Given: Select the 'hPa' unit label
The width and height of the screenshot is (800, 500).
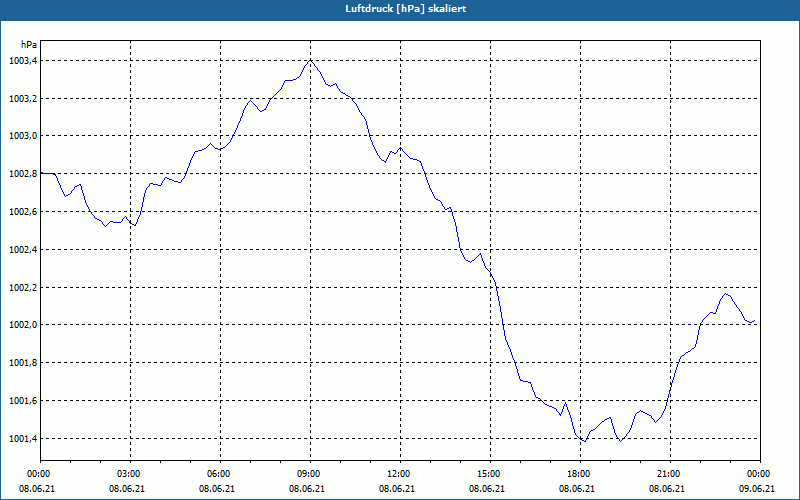Looking at the screenshot, I should pyautogui.click(x=29, y=45).
